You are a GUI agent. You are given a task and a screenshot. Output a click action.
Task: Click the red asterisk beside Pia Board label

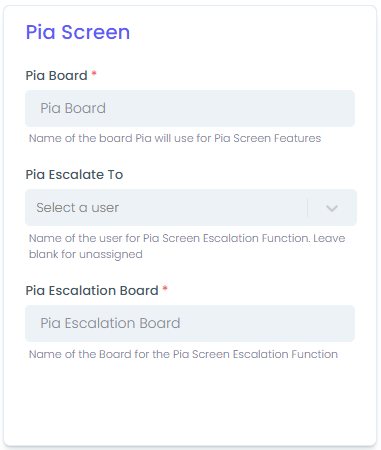[x=94, y=73]
